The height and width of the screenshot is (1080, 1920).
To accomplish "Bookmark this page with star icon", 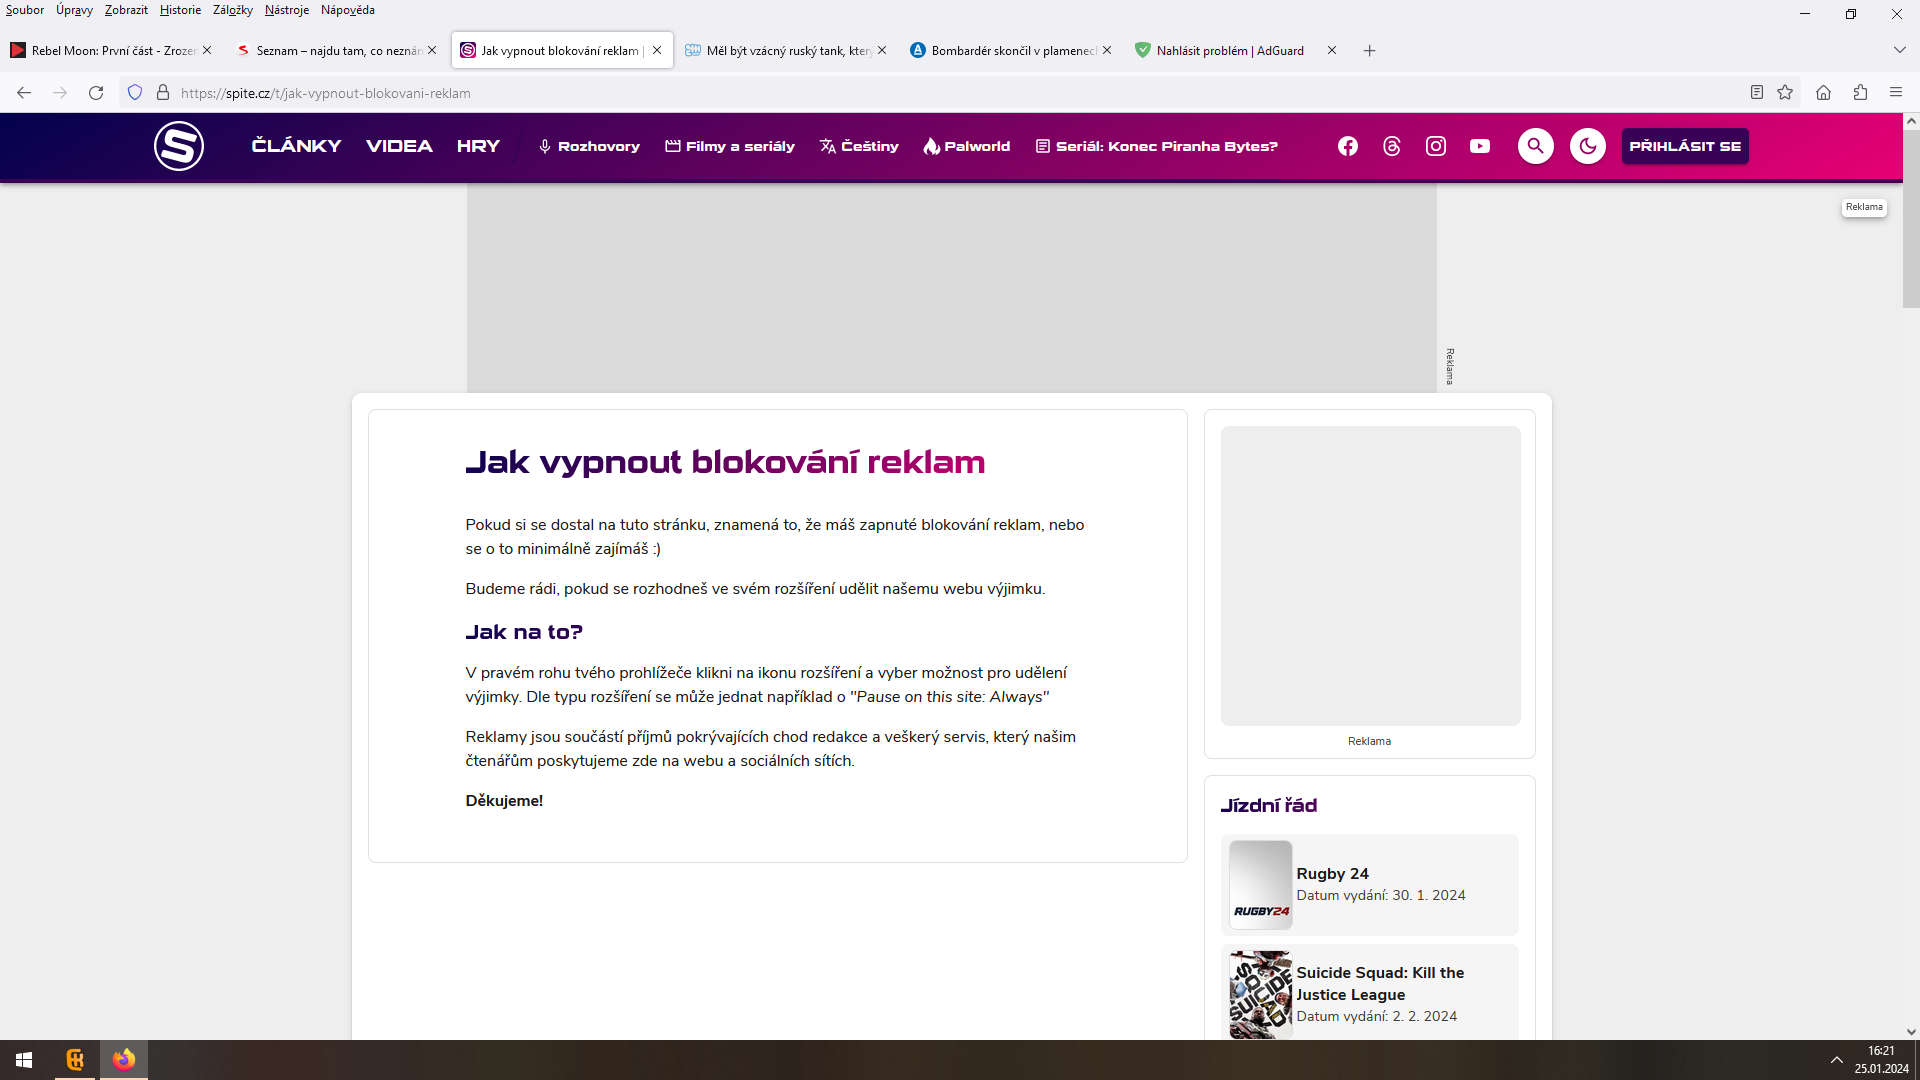I will pos(1785,93).
